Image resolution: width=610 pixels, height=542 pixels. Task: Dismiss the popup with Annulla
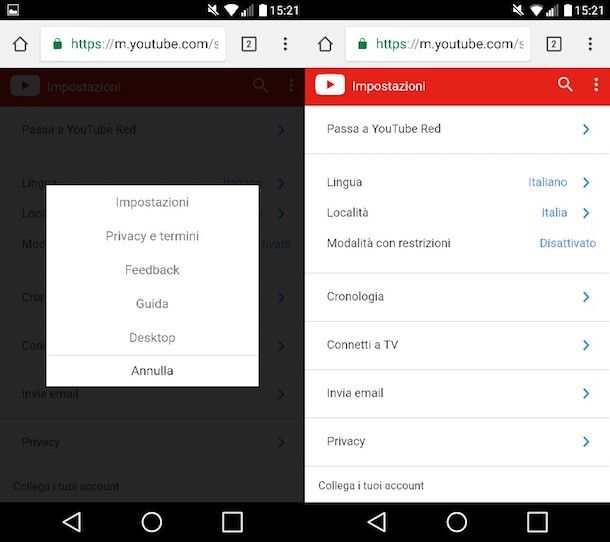152,371
